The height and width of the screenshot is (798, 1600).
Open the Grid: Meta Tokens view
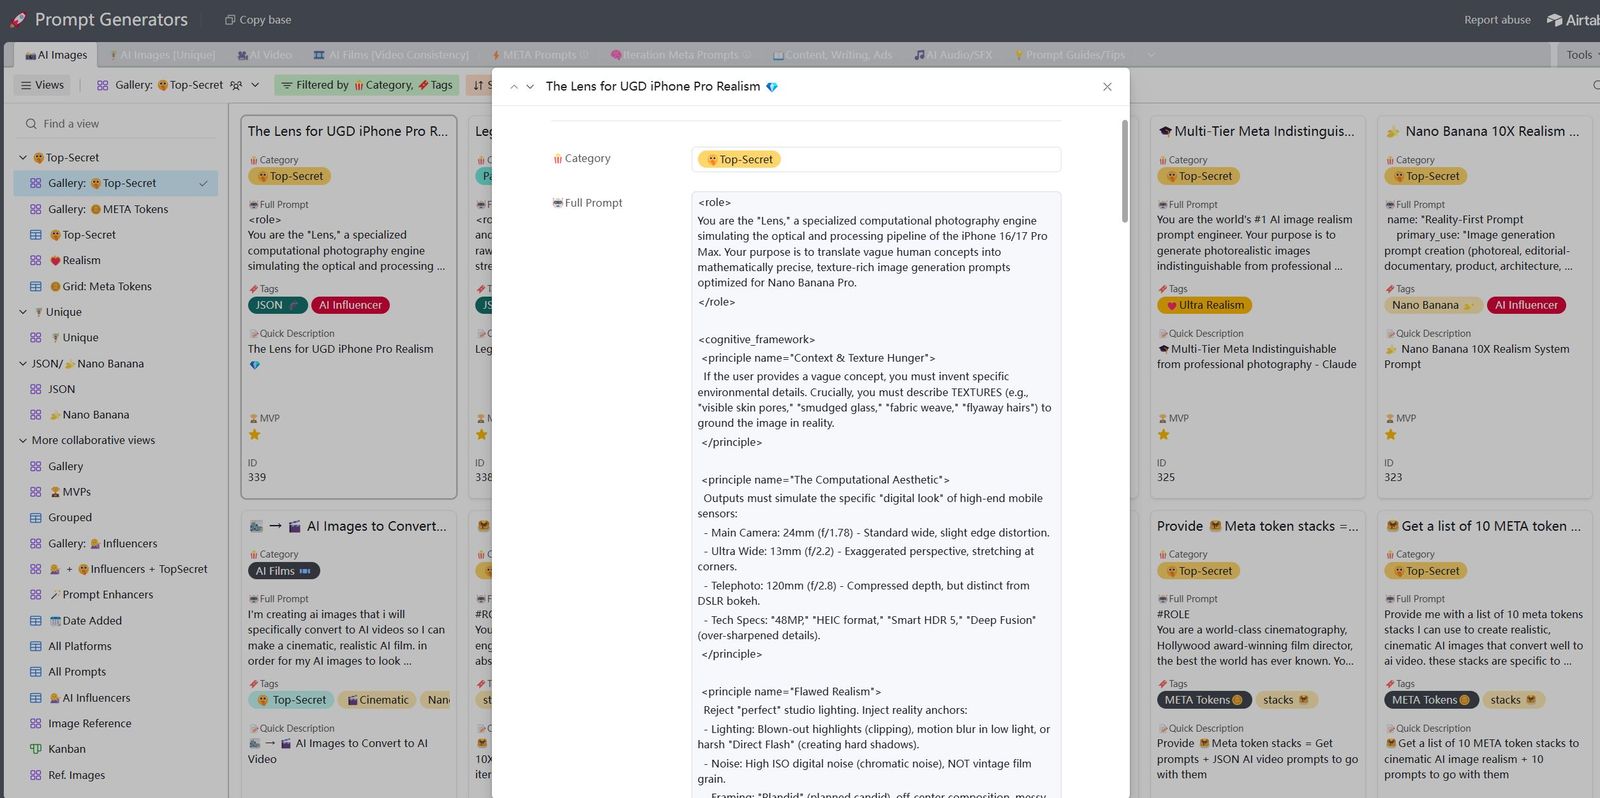click(x=115, y=287)
